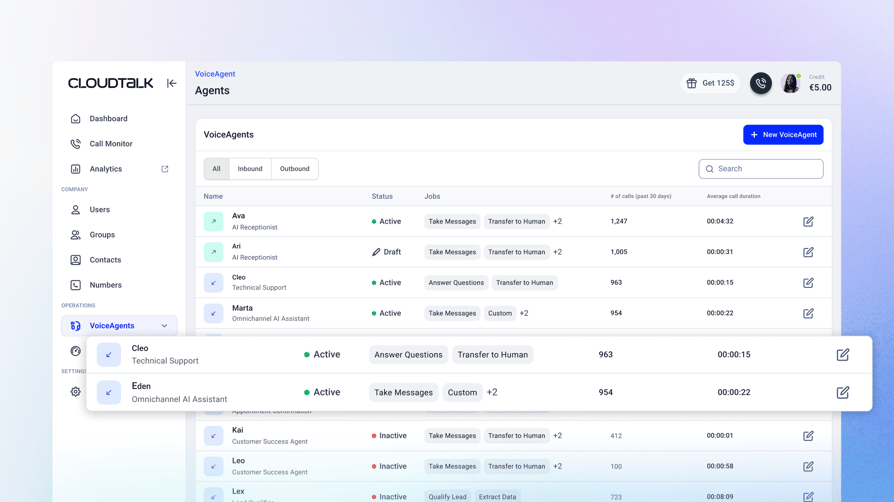This screenshot has height=502, width=894.
Task: Click the Marta inbound arrow icon
Action: (213, 313)
